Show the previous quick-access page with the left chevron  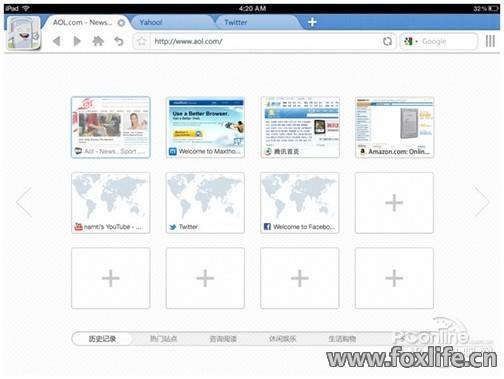coord(24,202)
